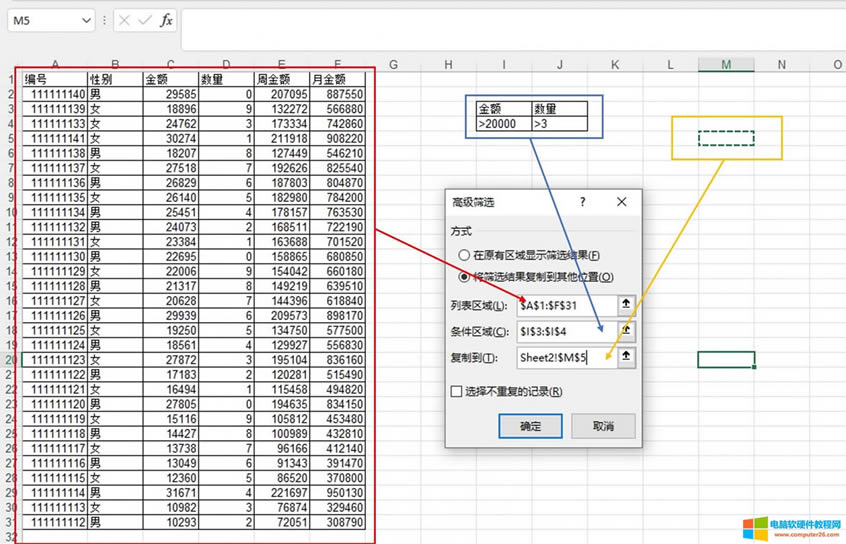Open the Name Box dropdown arrow
Image resolution: width=846 pixels, height=544 pixels.
(x=85, y=20)
